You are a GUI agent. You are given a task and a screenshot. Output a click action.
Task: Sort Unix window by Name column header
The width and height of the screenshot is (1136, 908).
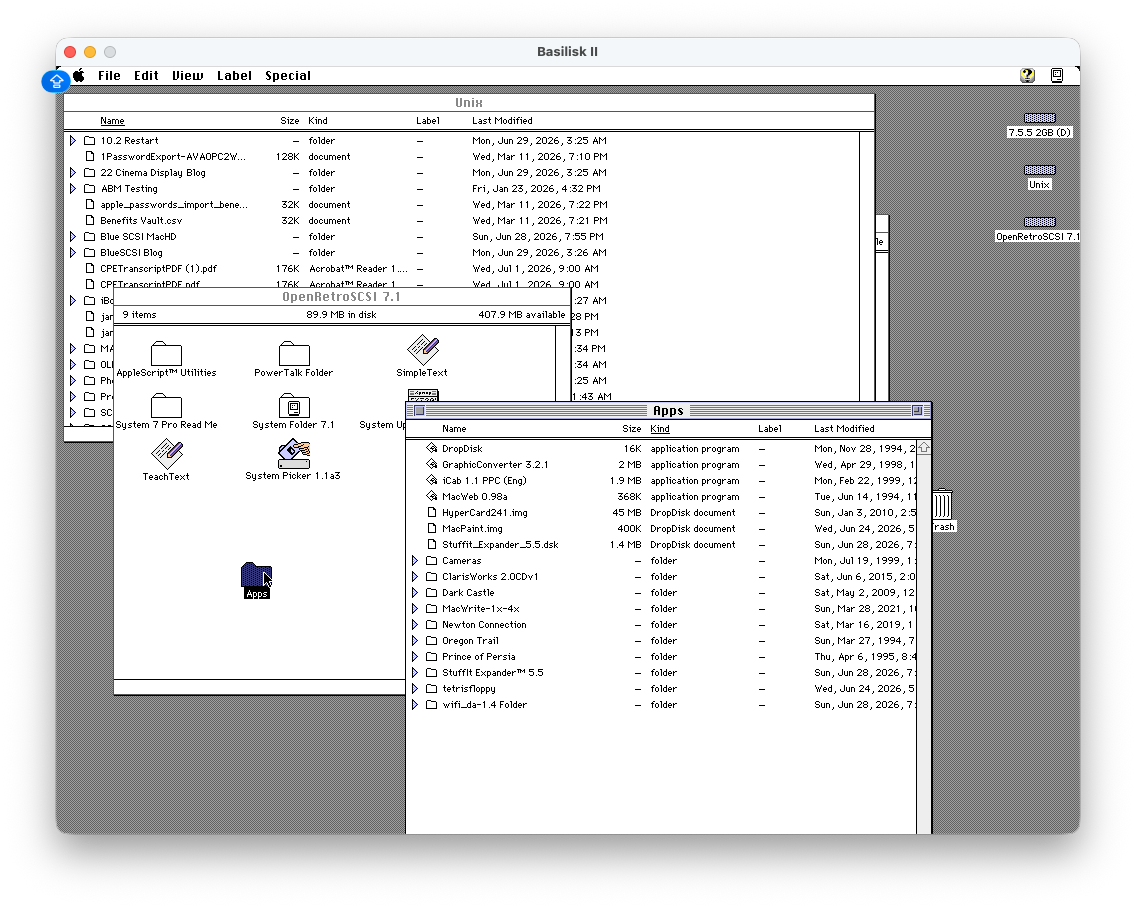point(112,121)
